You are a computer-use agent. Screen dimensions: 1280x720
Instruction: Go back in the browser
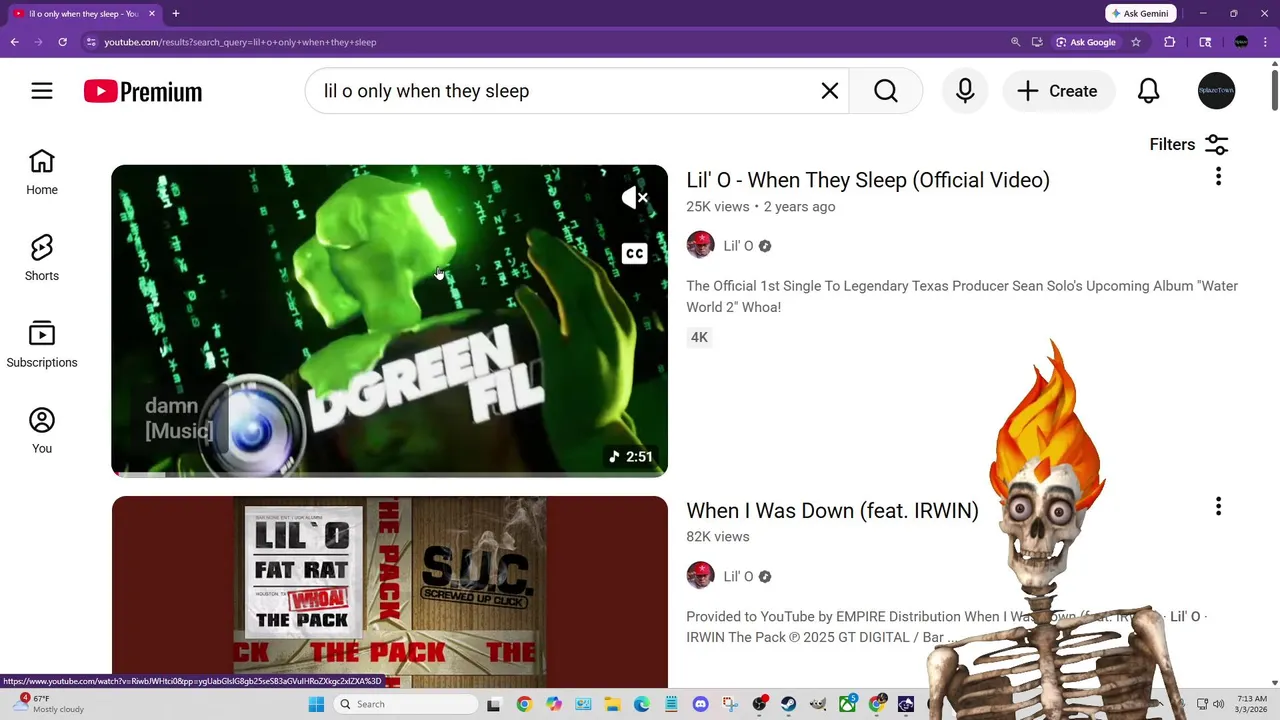[14, 42]
